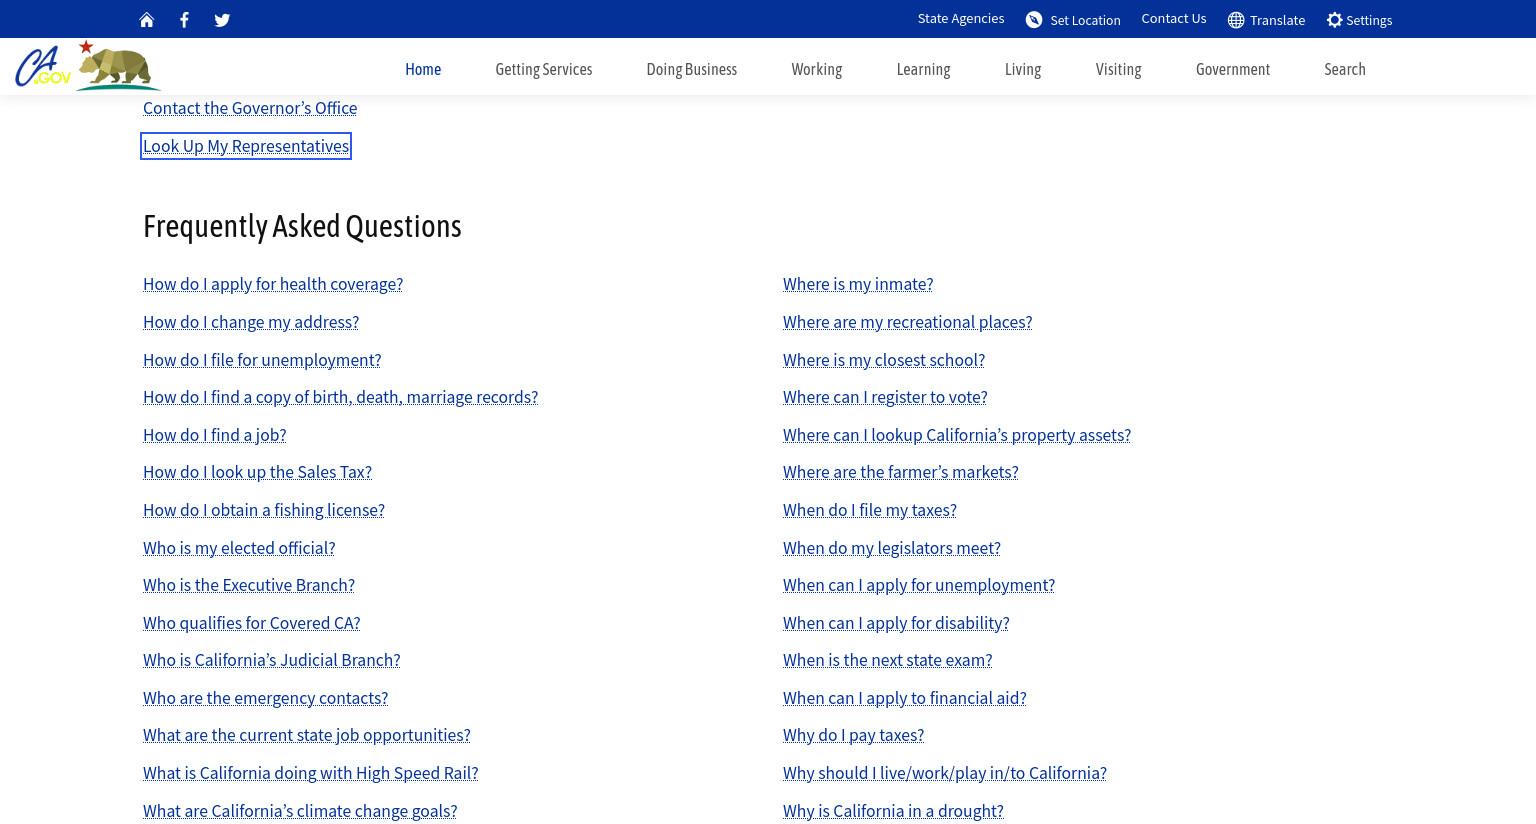Open the Visiting menu
This screenshot has height=824, width=1536.
click(x=1118, y=69)
